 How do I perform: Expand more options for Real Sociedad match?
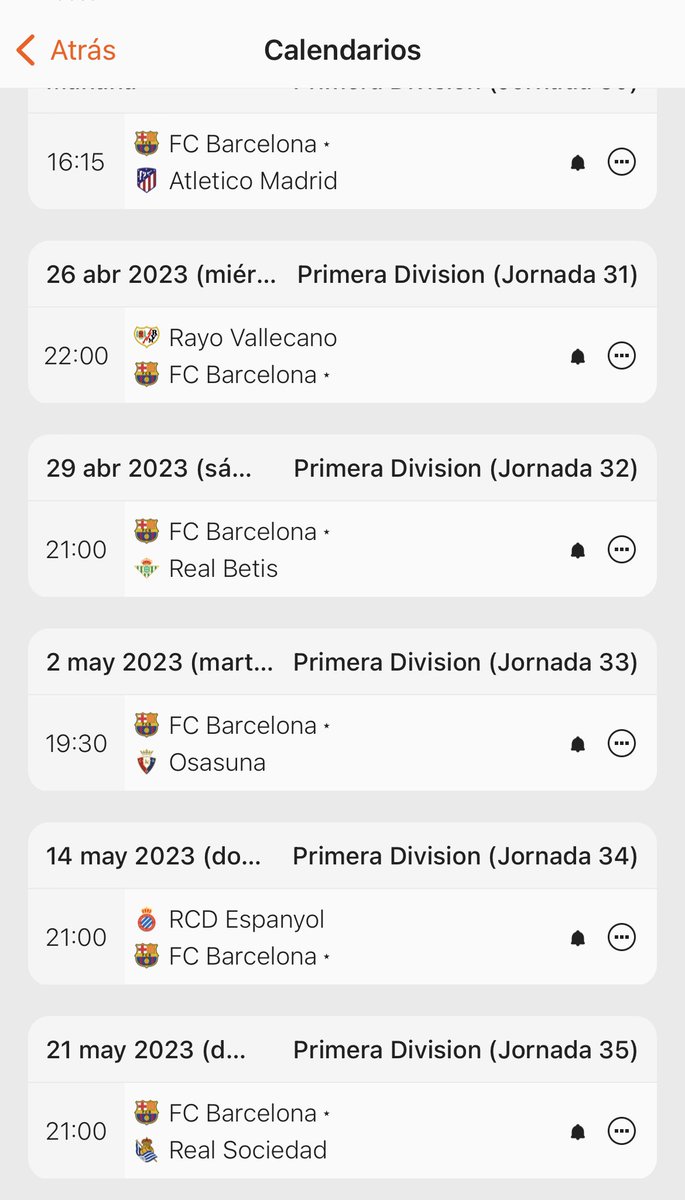pyautogui.click(x=622, y=1132)
